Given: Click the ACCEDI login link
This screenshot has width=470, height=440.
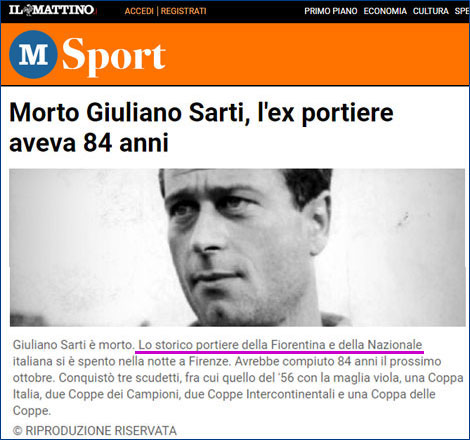Looking at the screenshot, I should [139, 11].
